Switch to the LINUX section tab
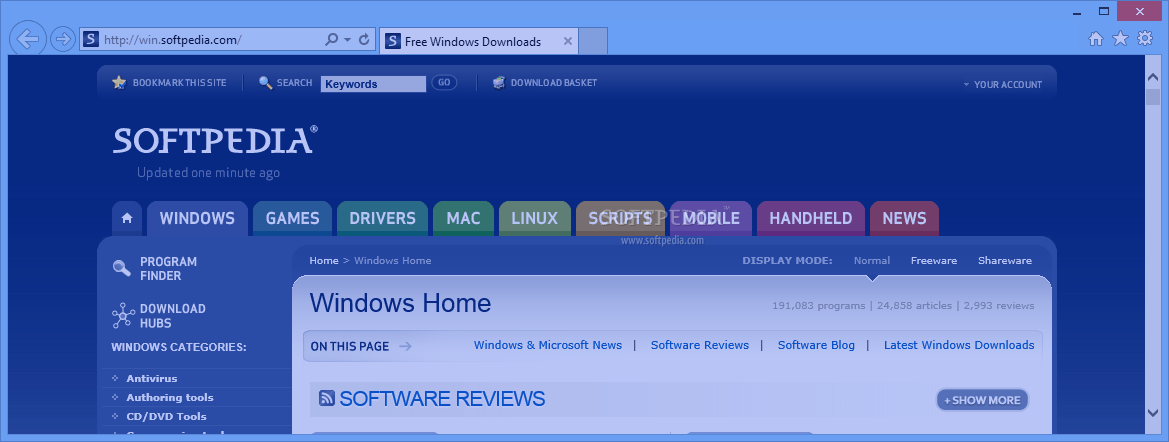The image size is (1169, 442). (535, 218)
